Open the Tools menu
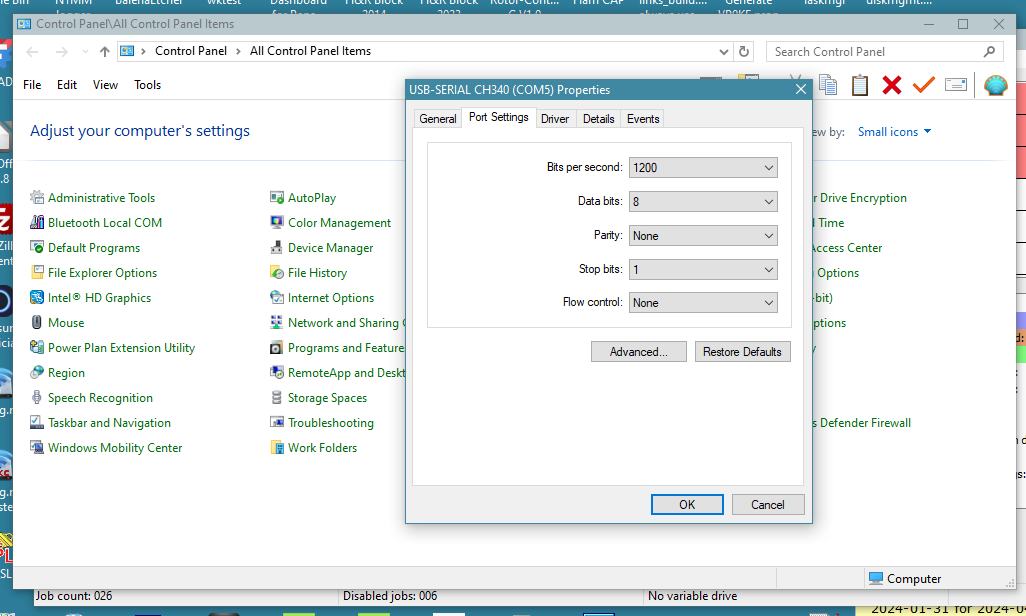 point(147,85)
